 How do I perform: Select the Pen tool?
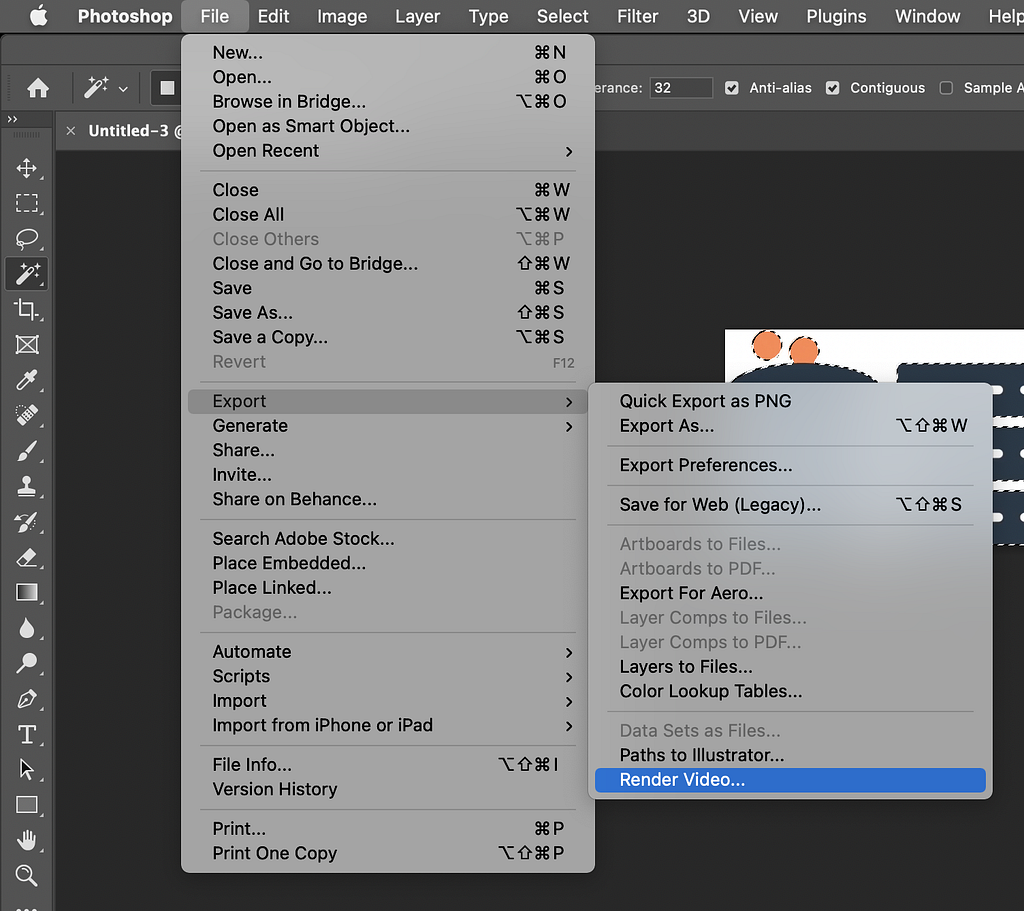[x=26, y=699]
